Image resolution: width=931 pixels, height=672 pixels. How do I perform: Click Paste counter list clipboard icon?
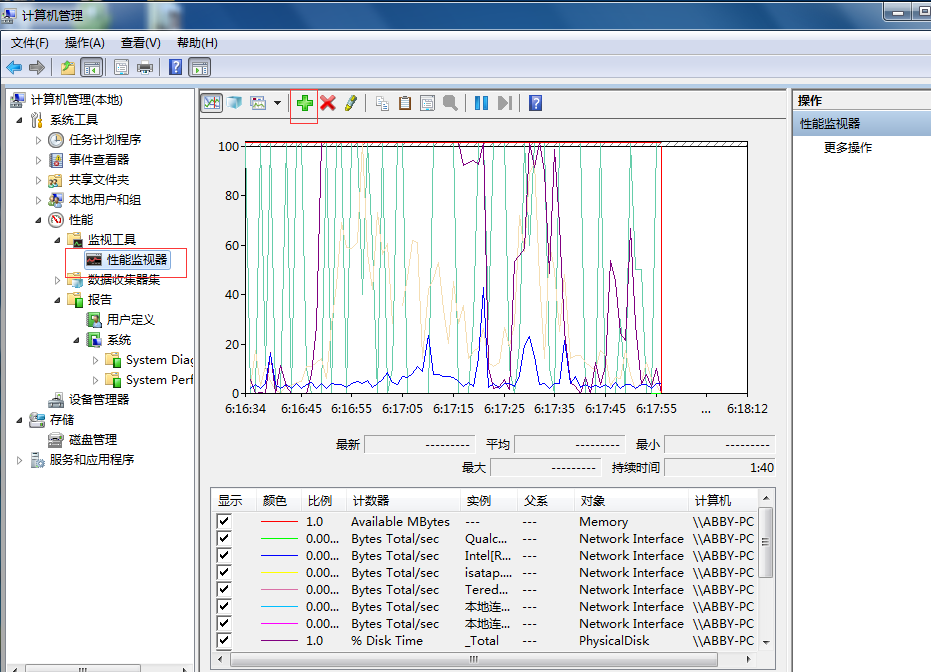[405, 103]
